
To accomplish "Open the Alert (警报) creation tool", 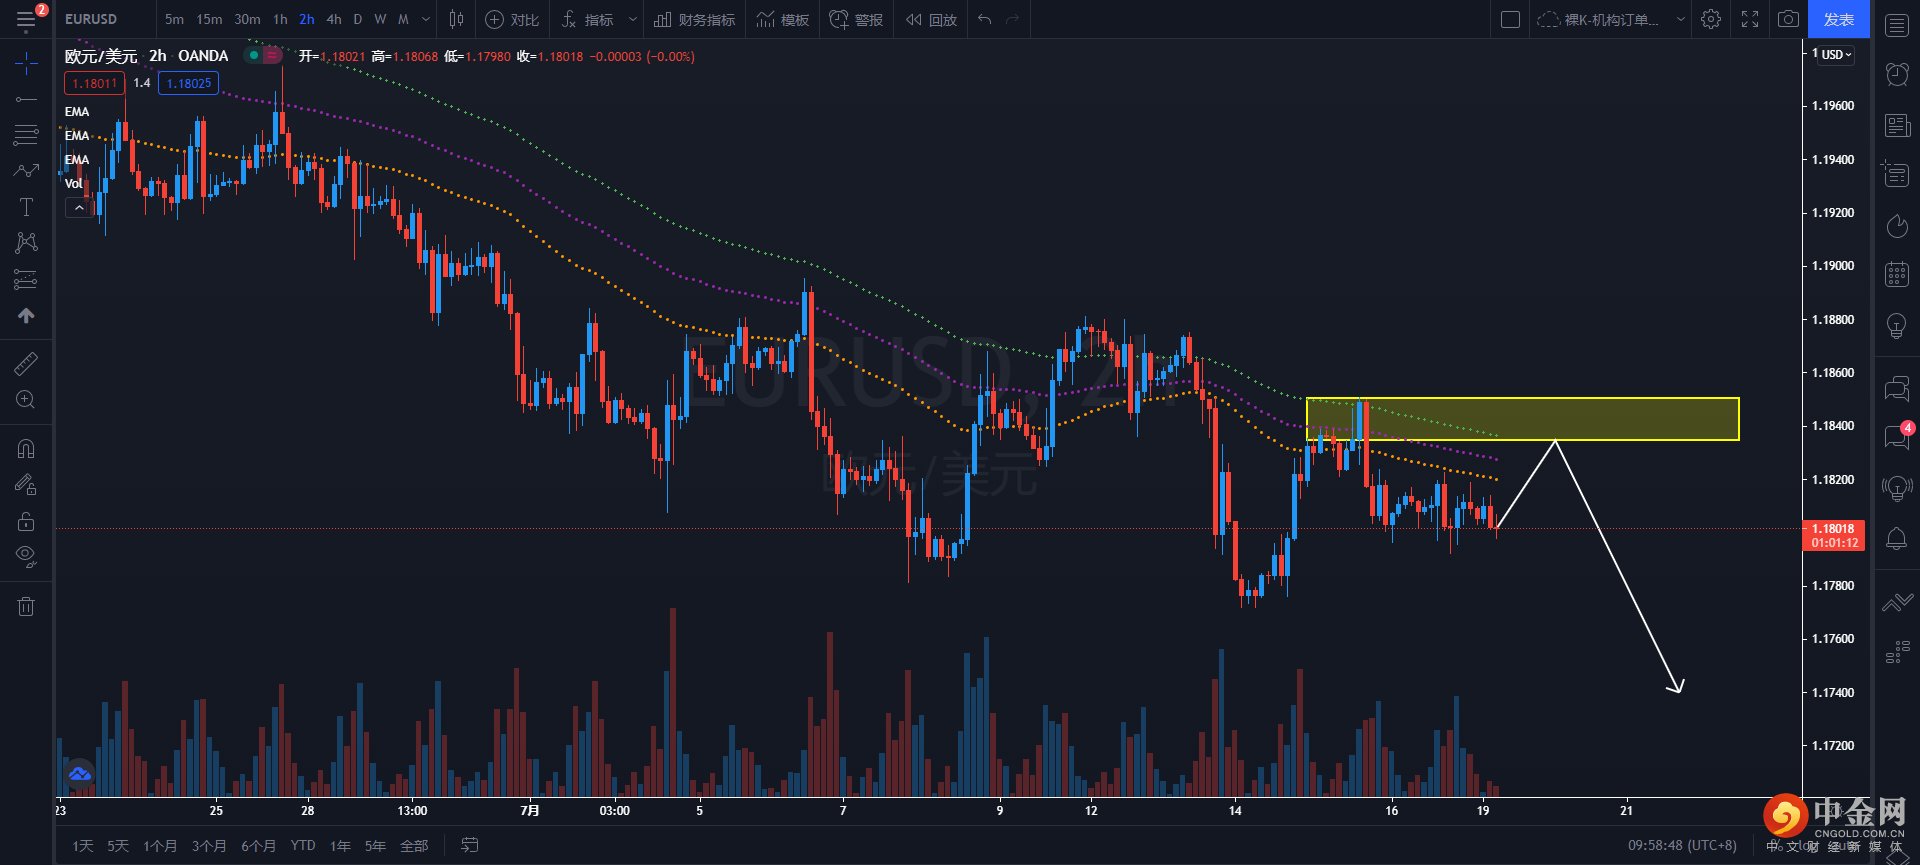I will pyautogui.click(x=856, y=20).
